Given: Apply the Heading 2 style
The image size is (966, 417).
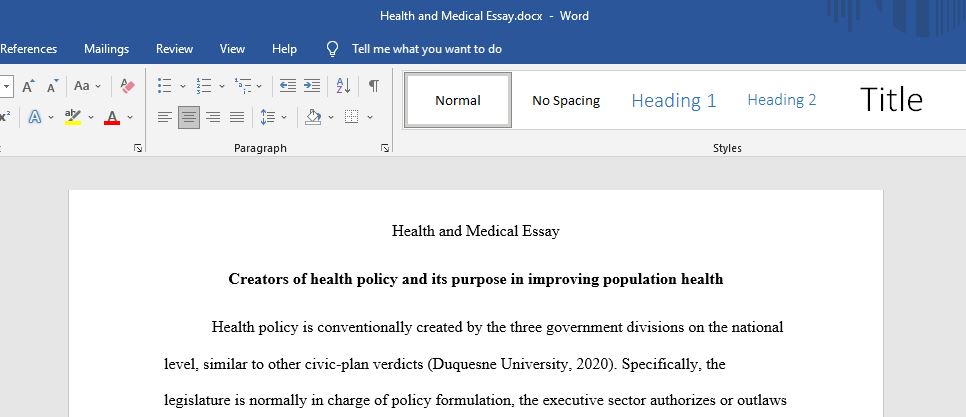Looking at the screenshot, I should point(782,100).
